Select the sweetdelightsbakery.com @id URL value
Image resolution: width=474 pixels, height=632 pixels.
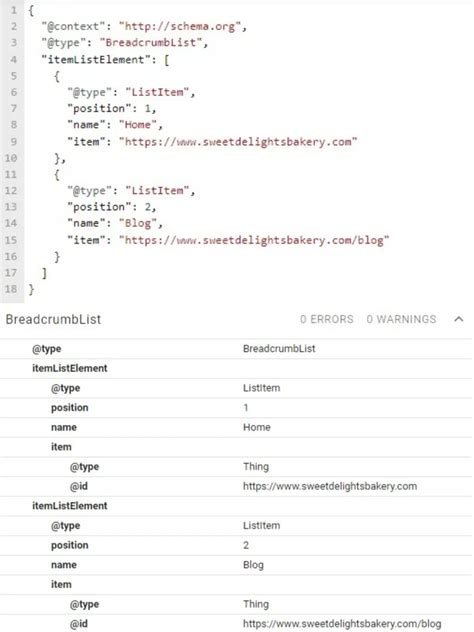330,486
